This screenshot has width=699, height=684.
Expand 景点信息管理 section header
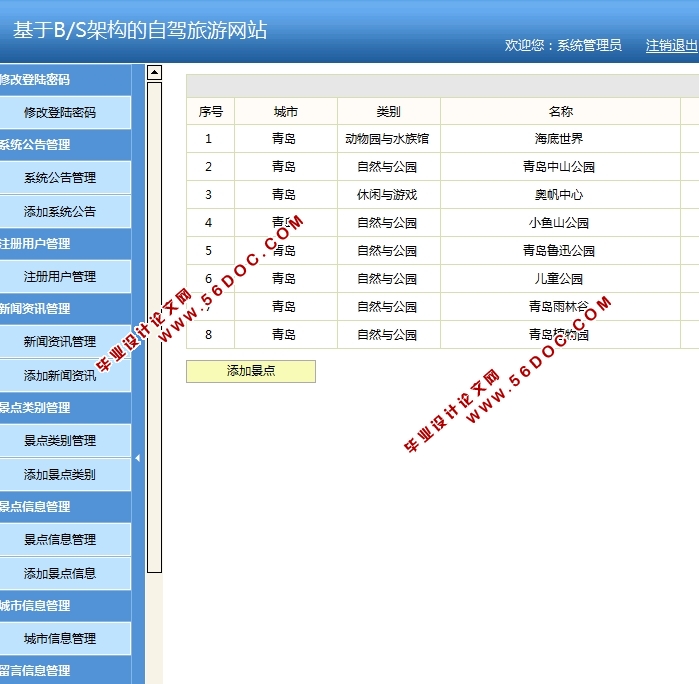coord(65,507)
